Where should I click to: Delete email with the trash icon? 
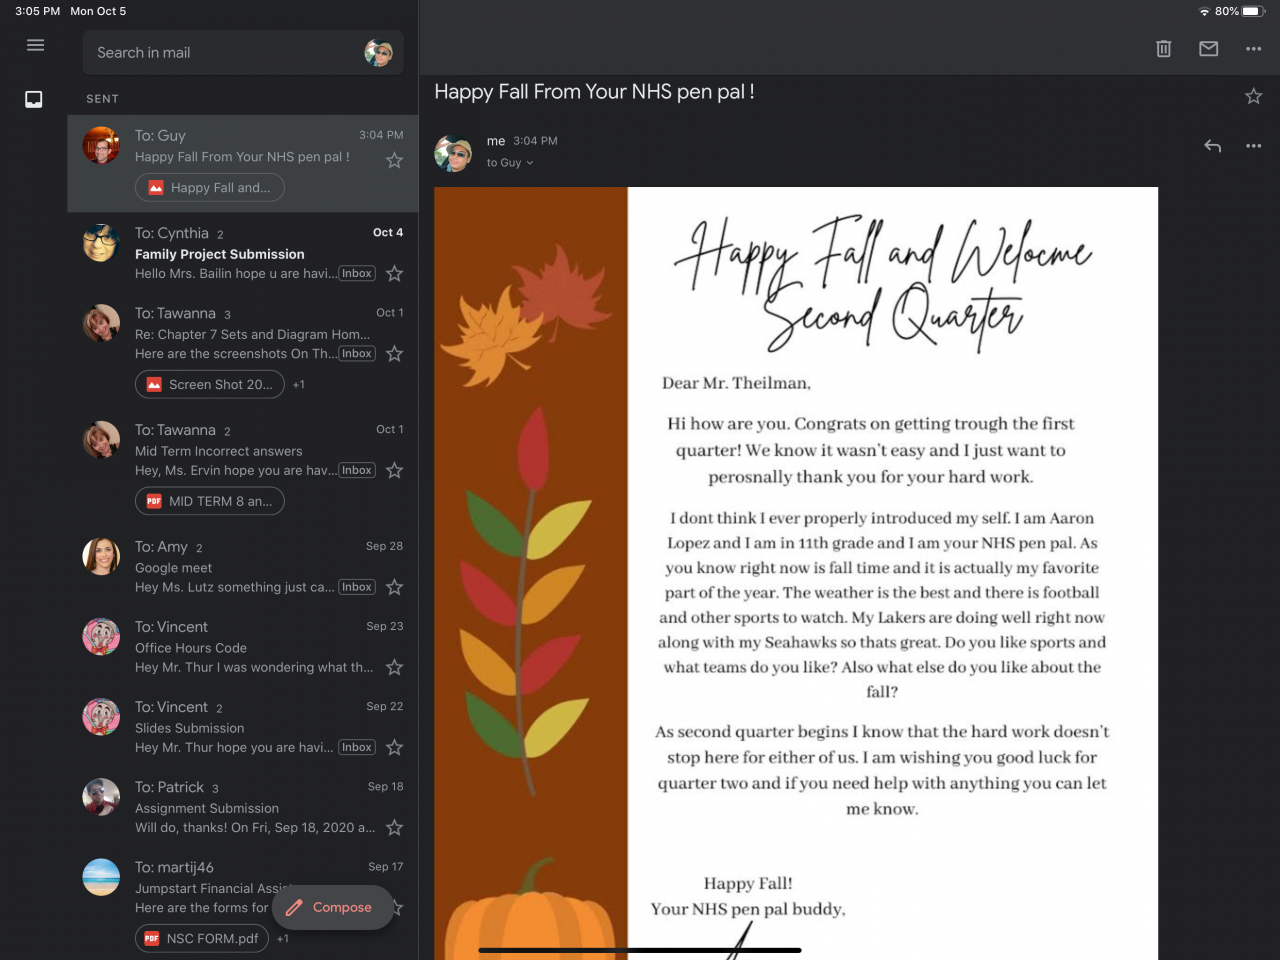point(1163,49)
